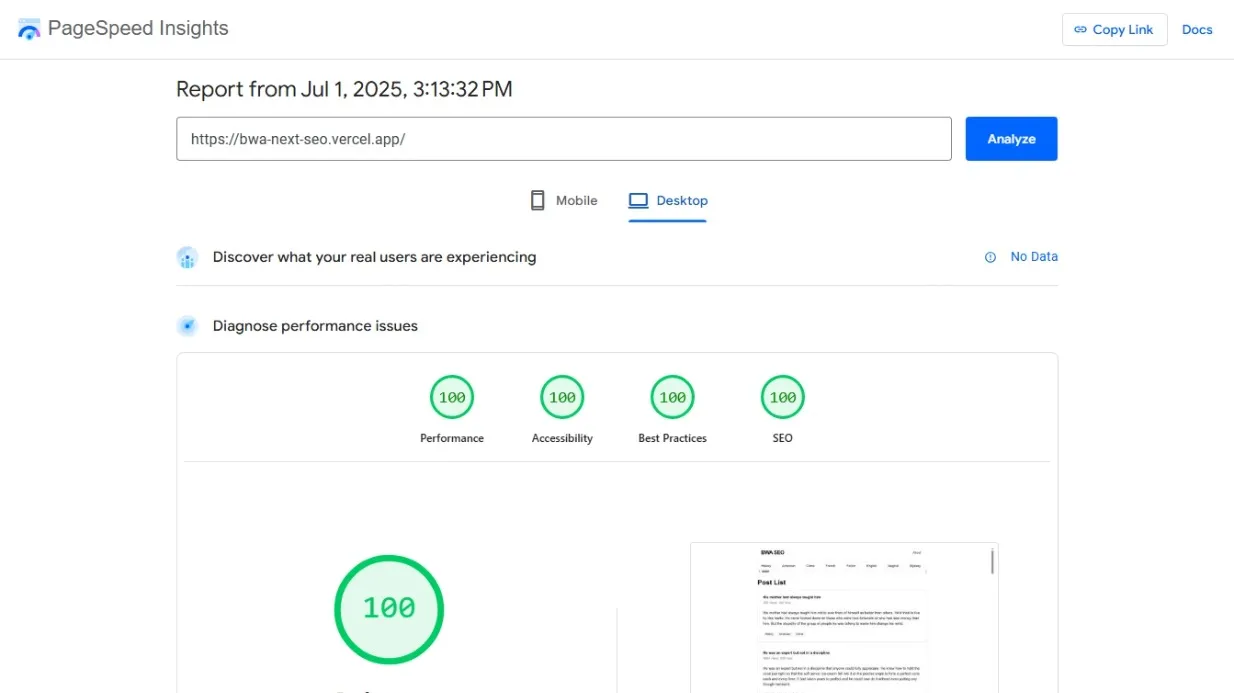The width and height of the screenshot is (1234, 693).
Task: Click the Analyze button
Action: (1011, 138)
